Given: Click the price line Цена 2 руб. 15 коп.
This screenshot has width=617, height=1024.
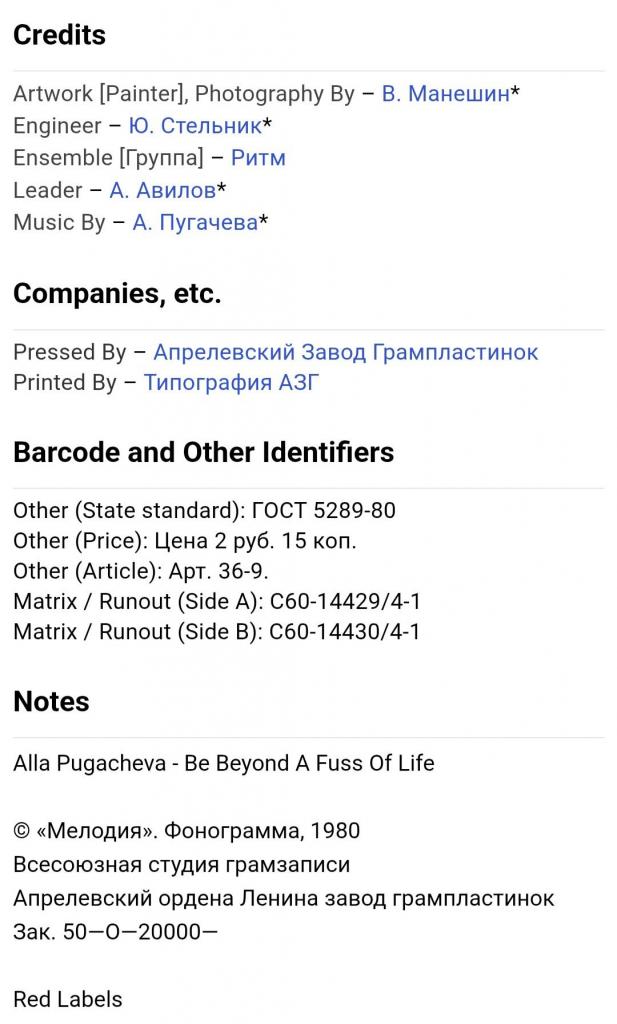Looking at the screenshot, I should pyautogui.click(x=185, y=542).
